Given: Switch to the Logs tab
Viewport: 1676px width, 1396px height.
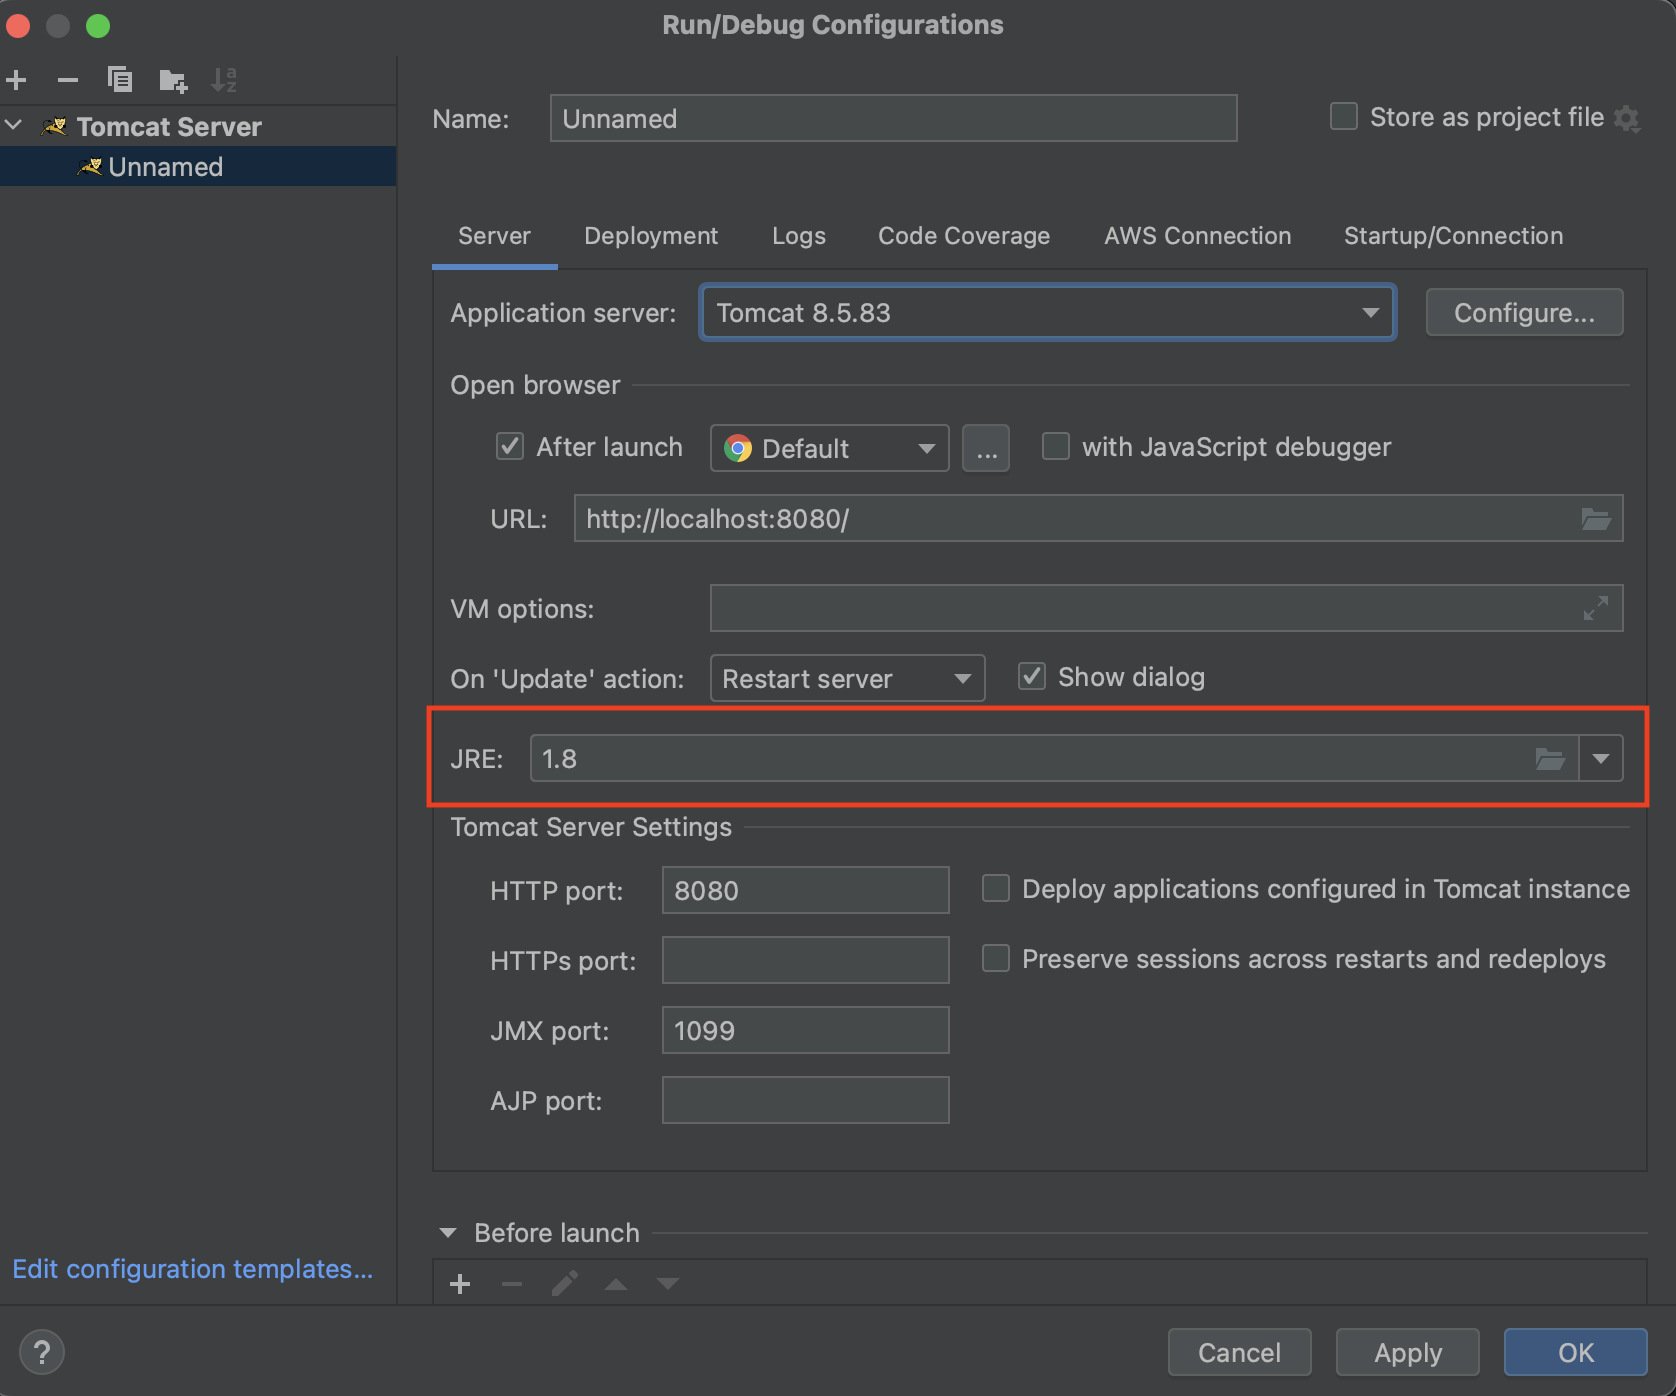Looking at the screenshot, I should [799, 236].
